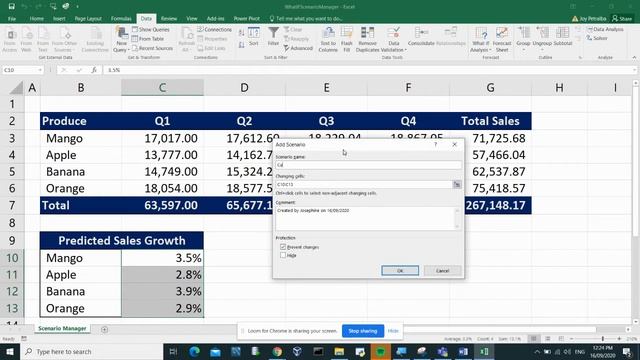Image resolution: width=640 pixels, height=360 pixels.
Task: Open Microsoft Word from the taskbar
Action: (463, 351)
